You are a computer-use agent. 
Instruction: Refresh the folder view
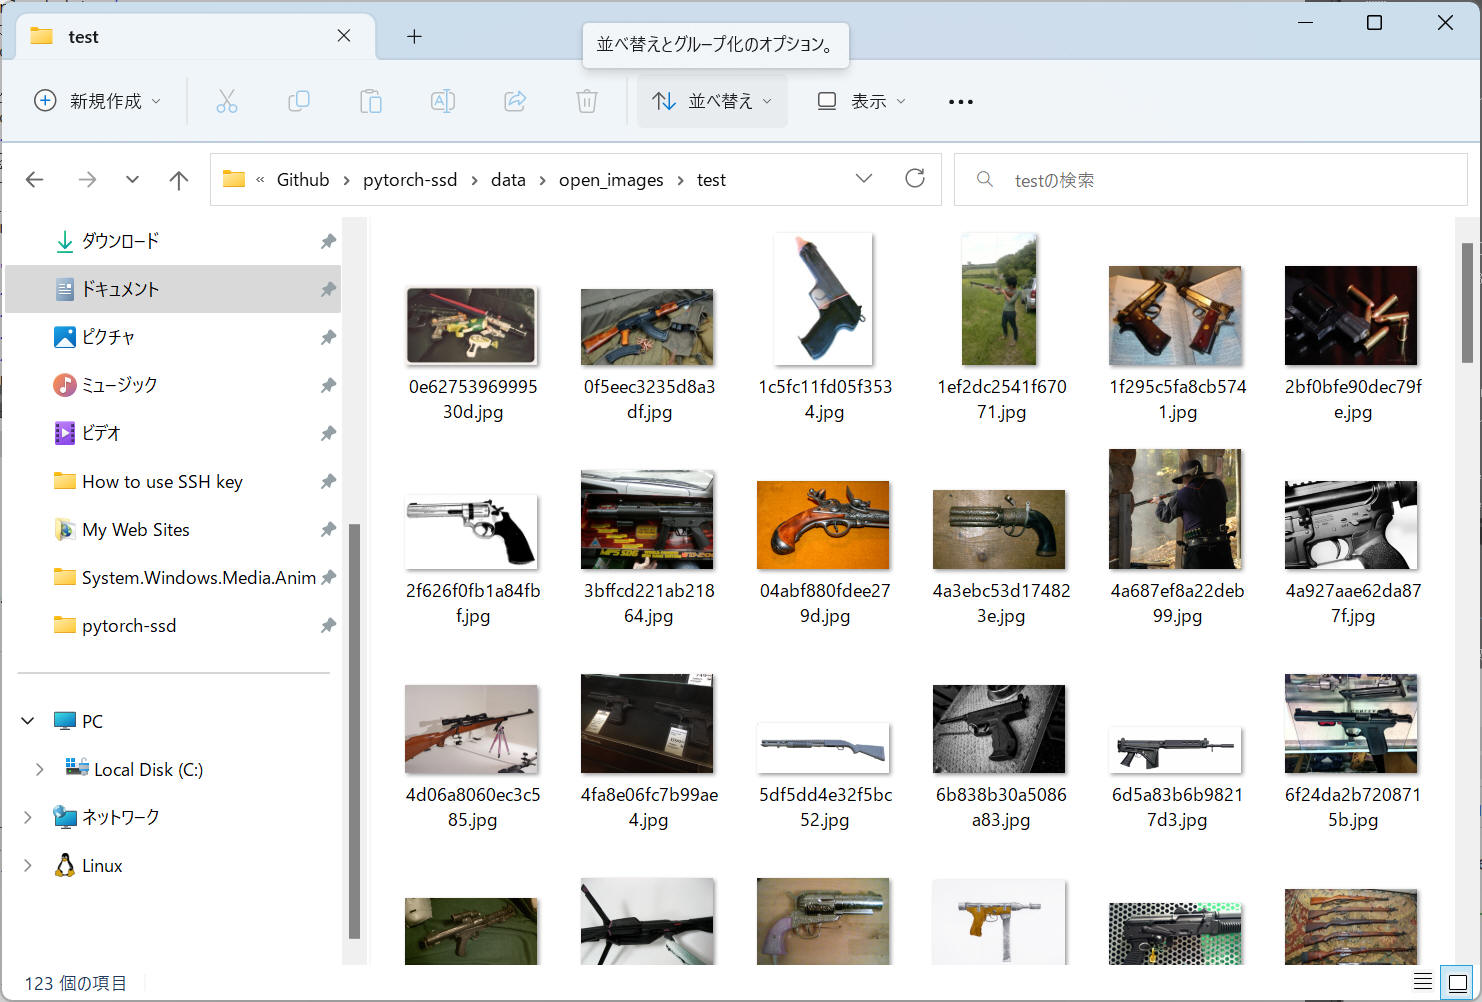[x=915, y=179]
